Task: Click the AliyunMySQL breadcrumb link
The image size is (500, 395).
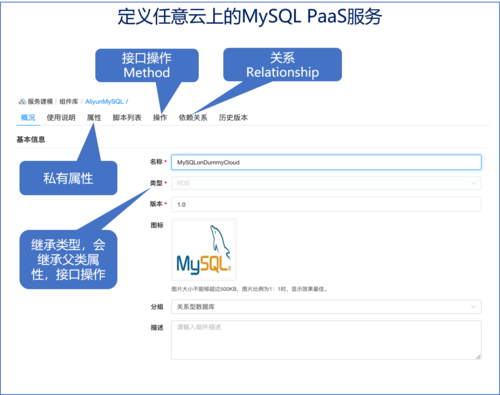Action: (x=104, y=101)
